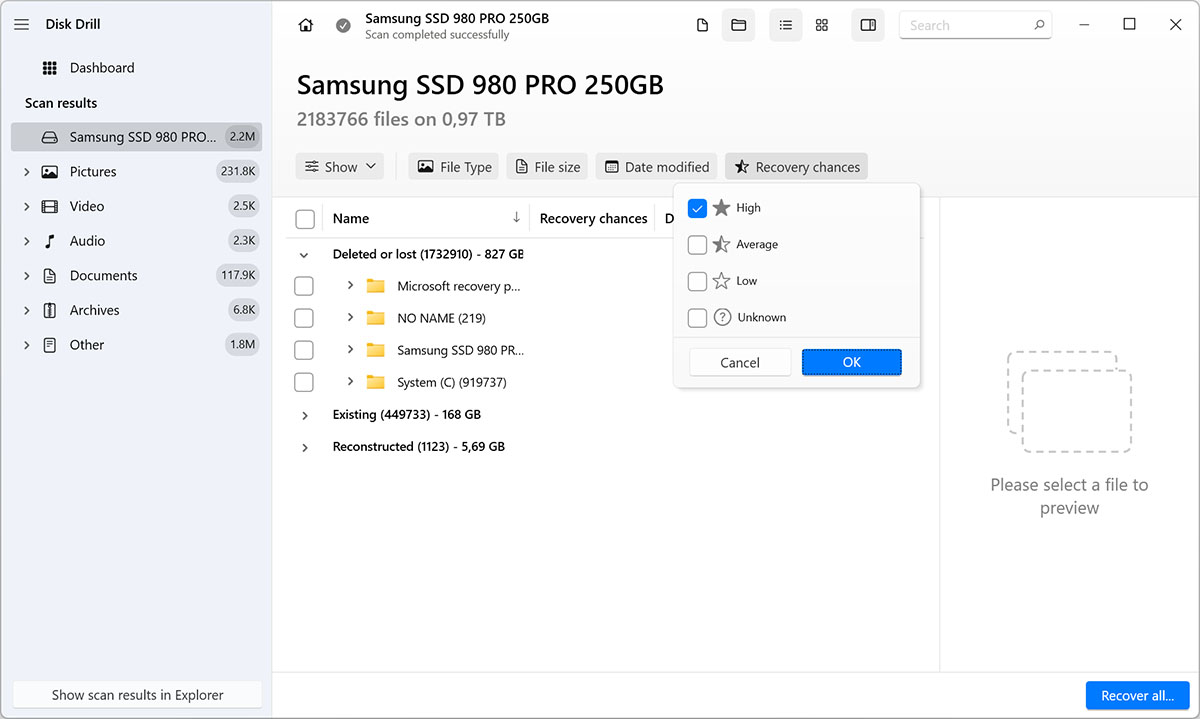Click the Unknown question mark icon
This screenshot has width=1200, height=719.
point(722,317)
